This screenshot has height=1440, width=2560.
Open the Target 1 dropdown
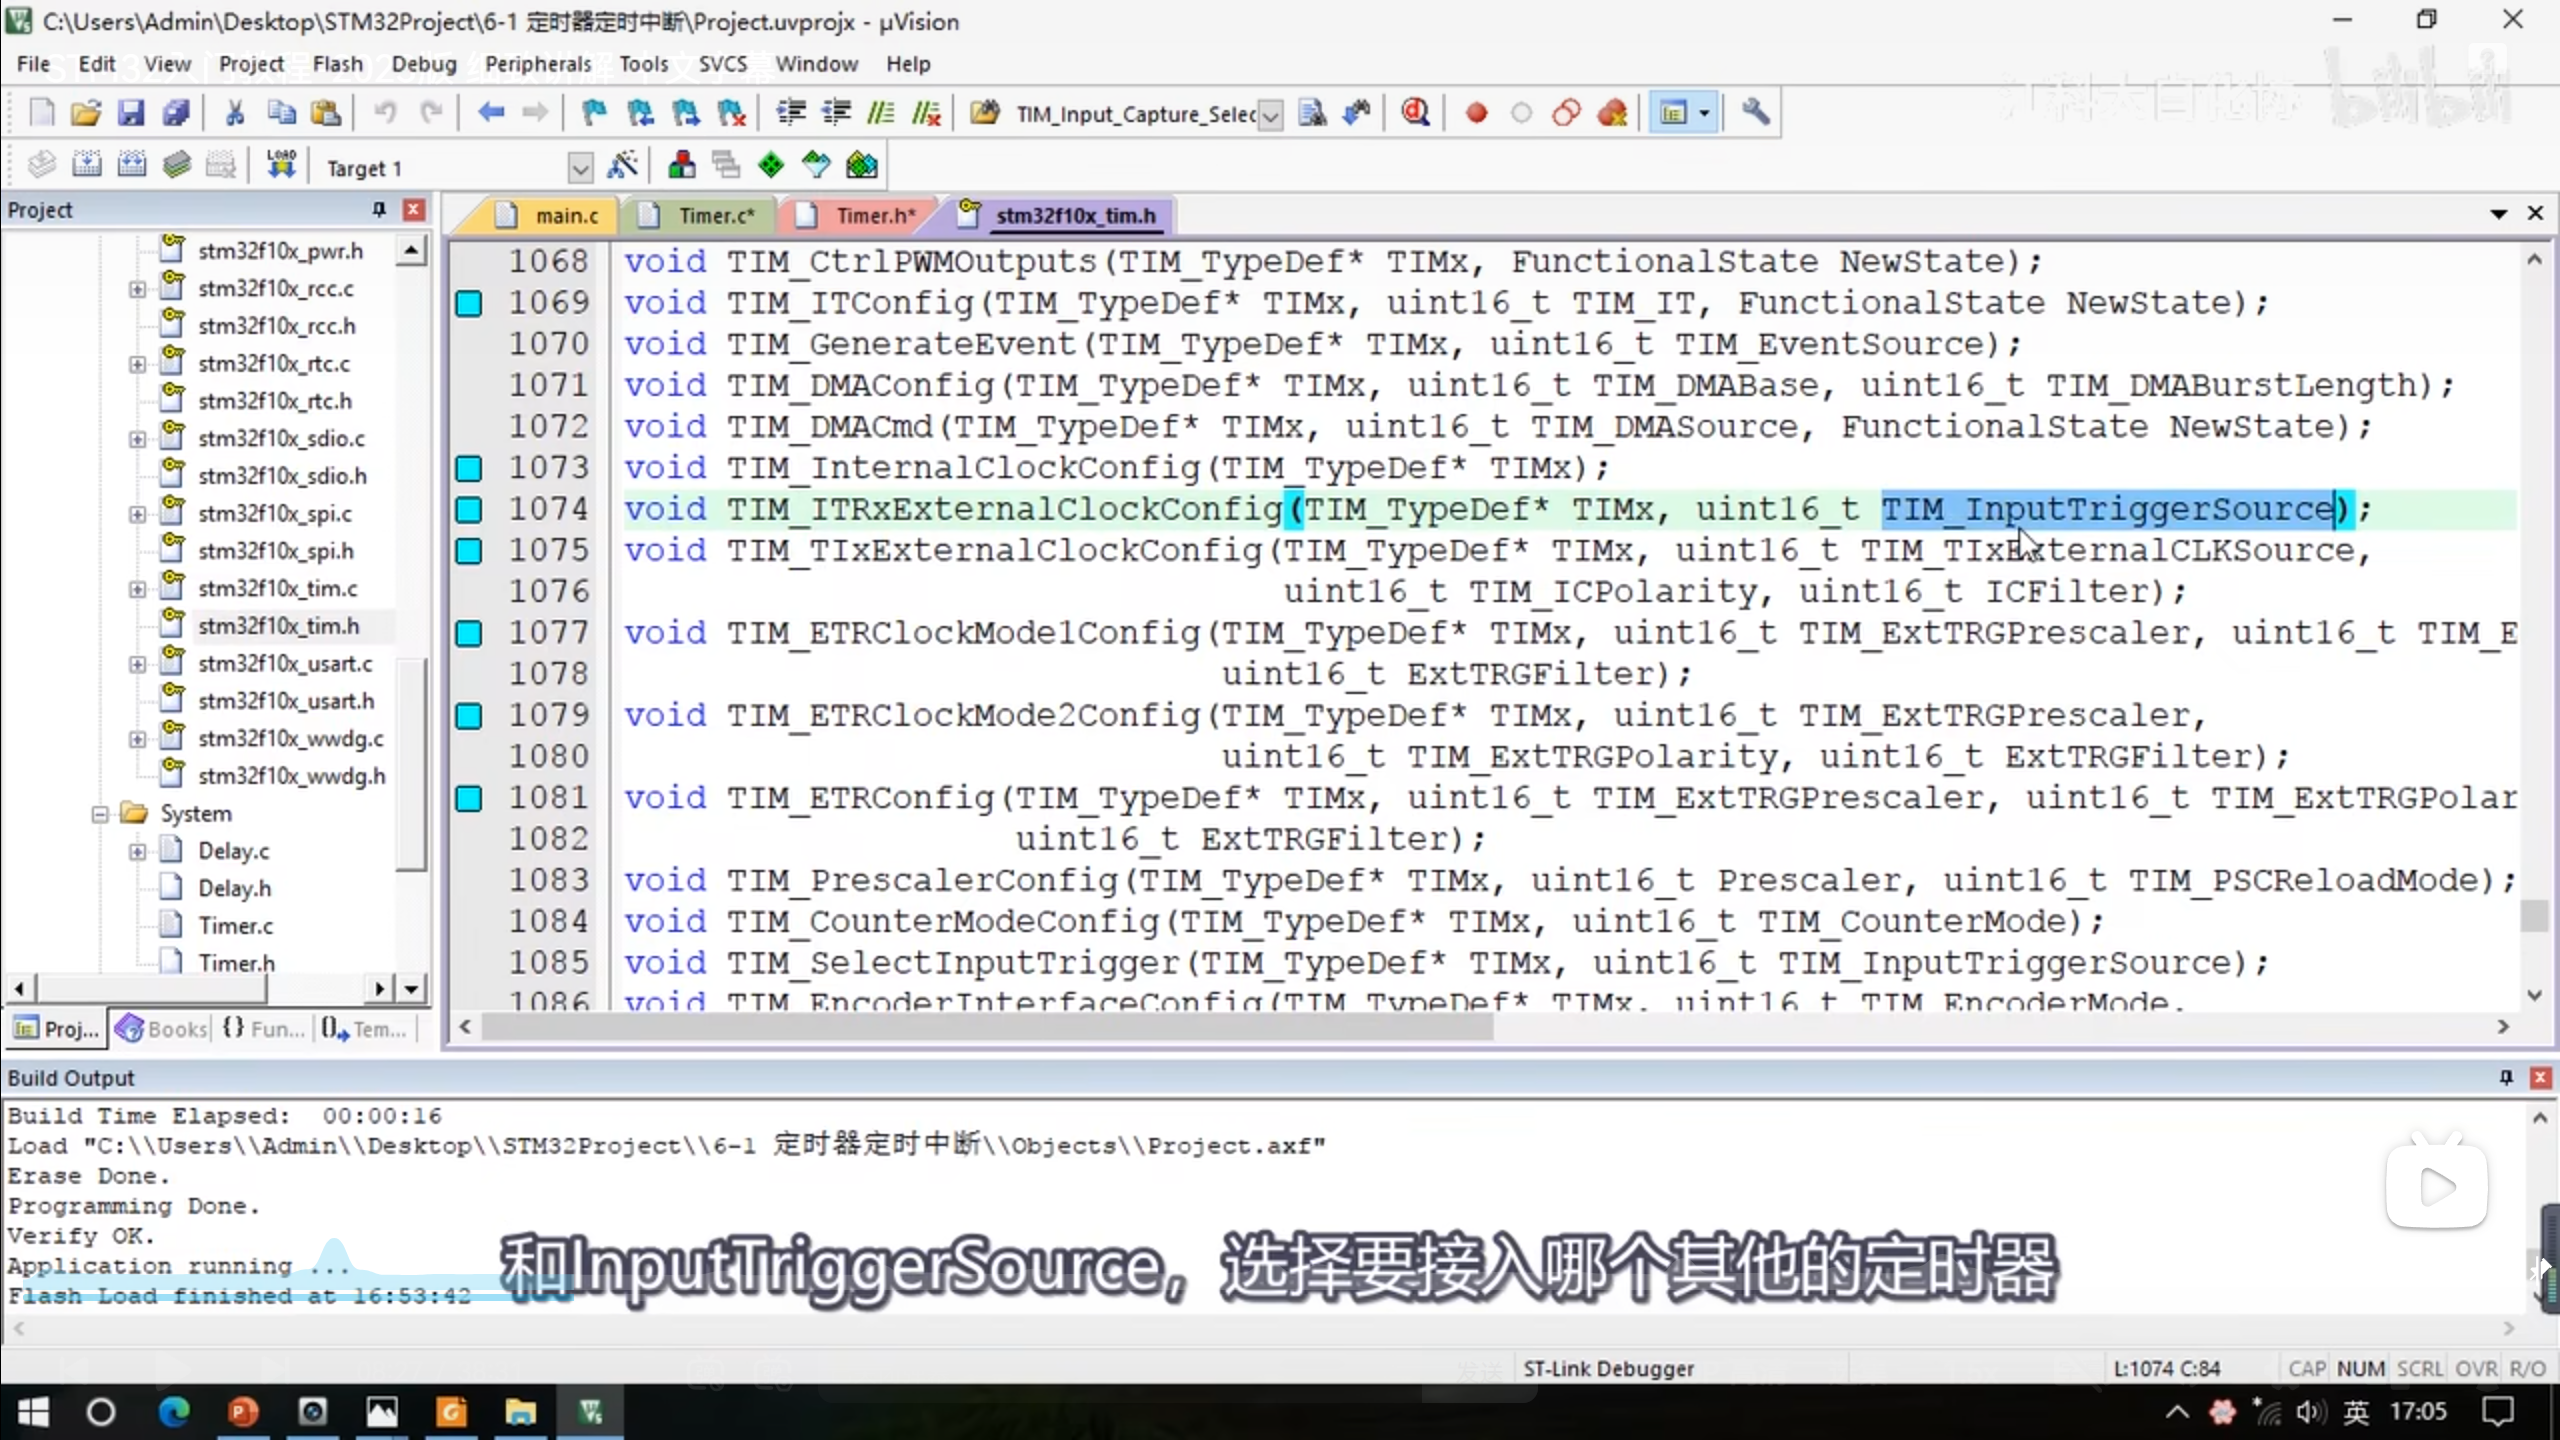coord(580,168)
